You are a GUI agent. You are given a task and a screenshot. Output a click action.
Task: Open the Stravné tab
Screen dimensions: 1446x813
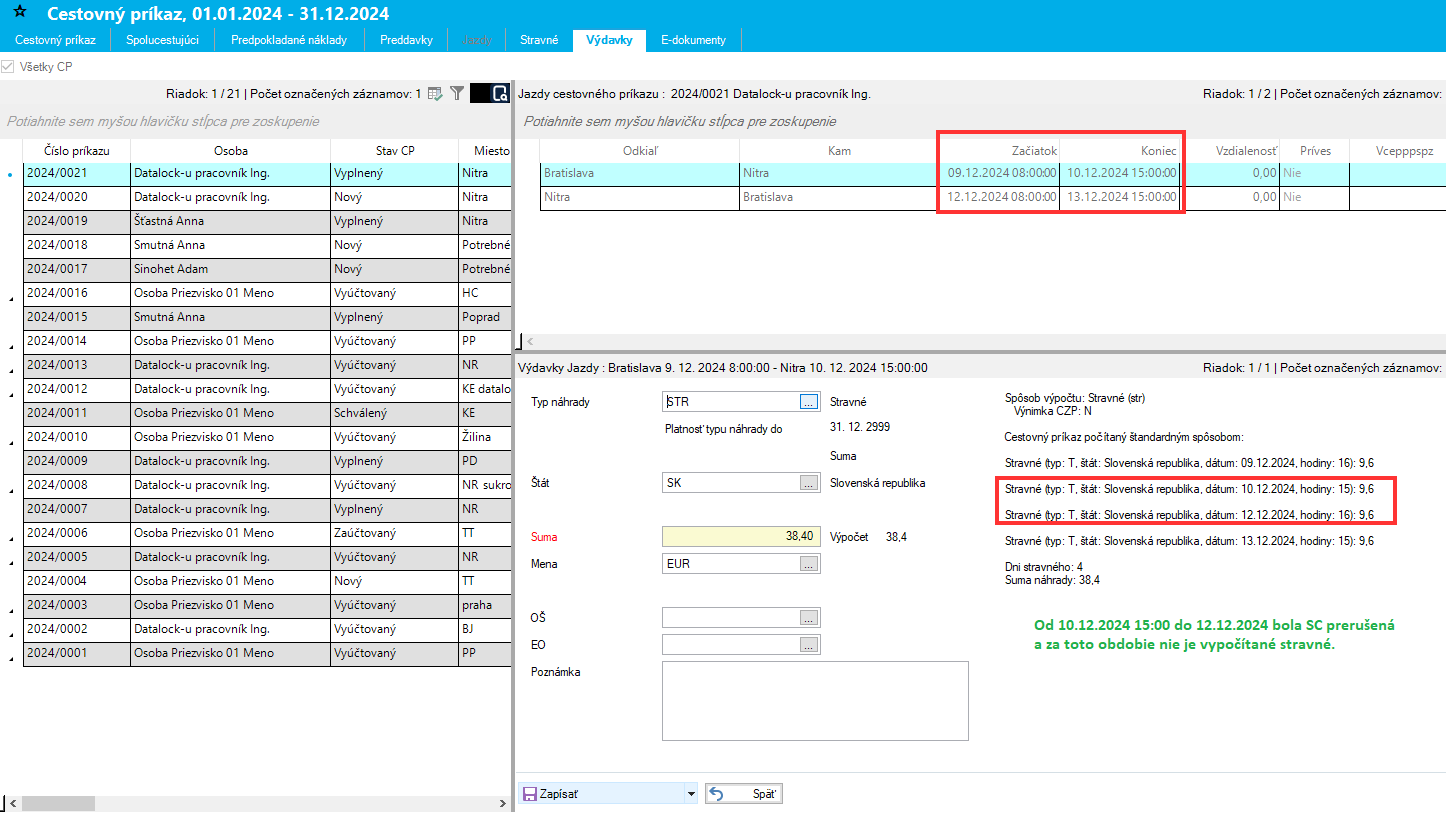[x=539, y=40]
